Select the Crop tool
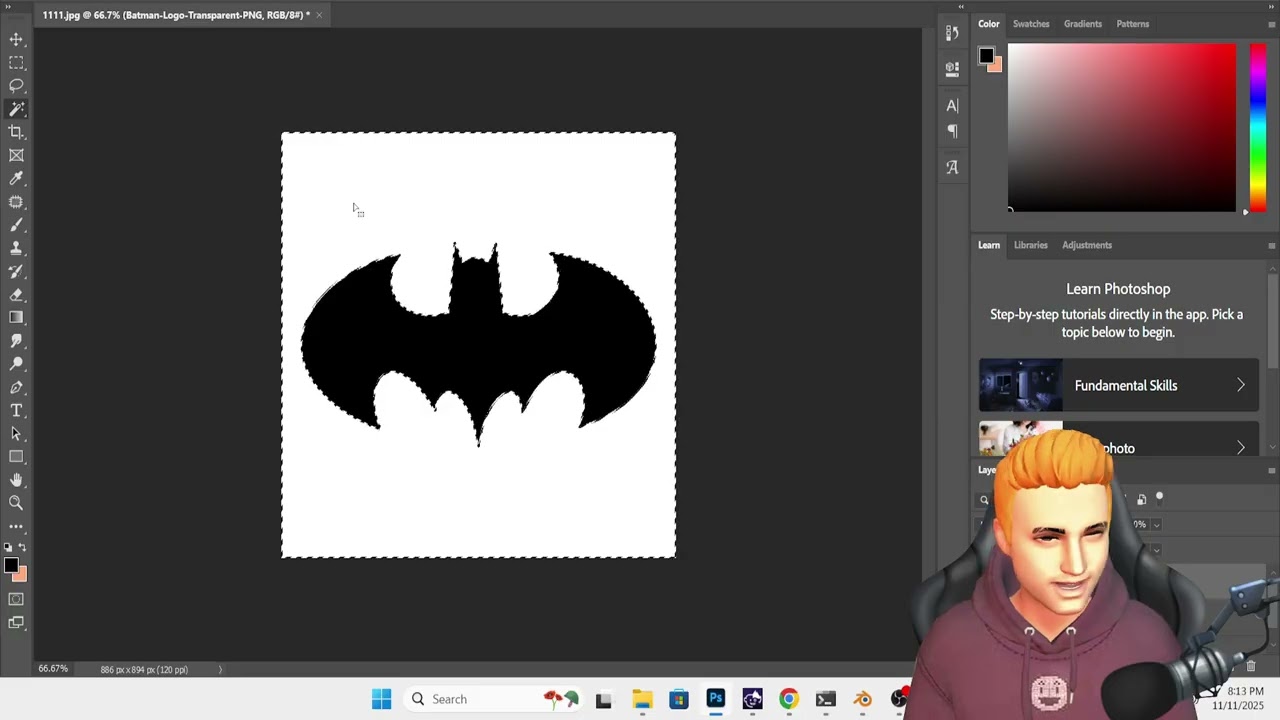The width and height of the screenshot is (1280, 720). pos(16,132)
